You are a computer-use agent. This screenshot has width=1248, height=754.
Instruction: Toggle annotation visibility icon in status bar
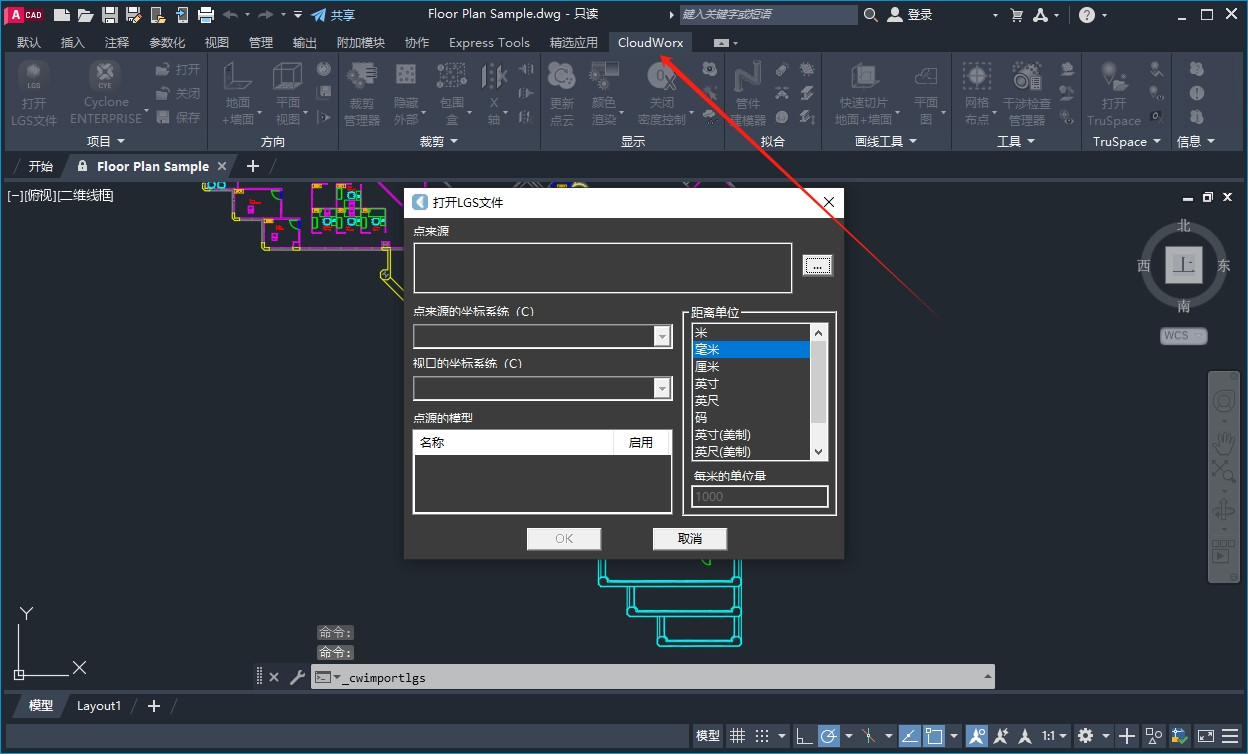point(977,735)
